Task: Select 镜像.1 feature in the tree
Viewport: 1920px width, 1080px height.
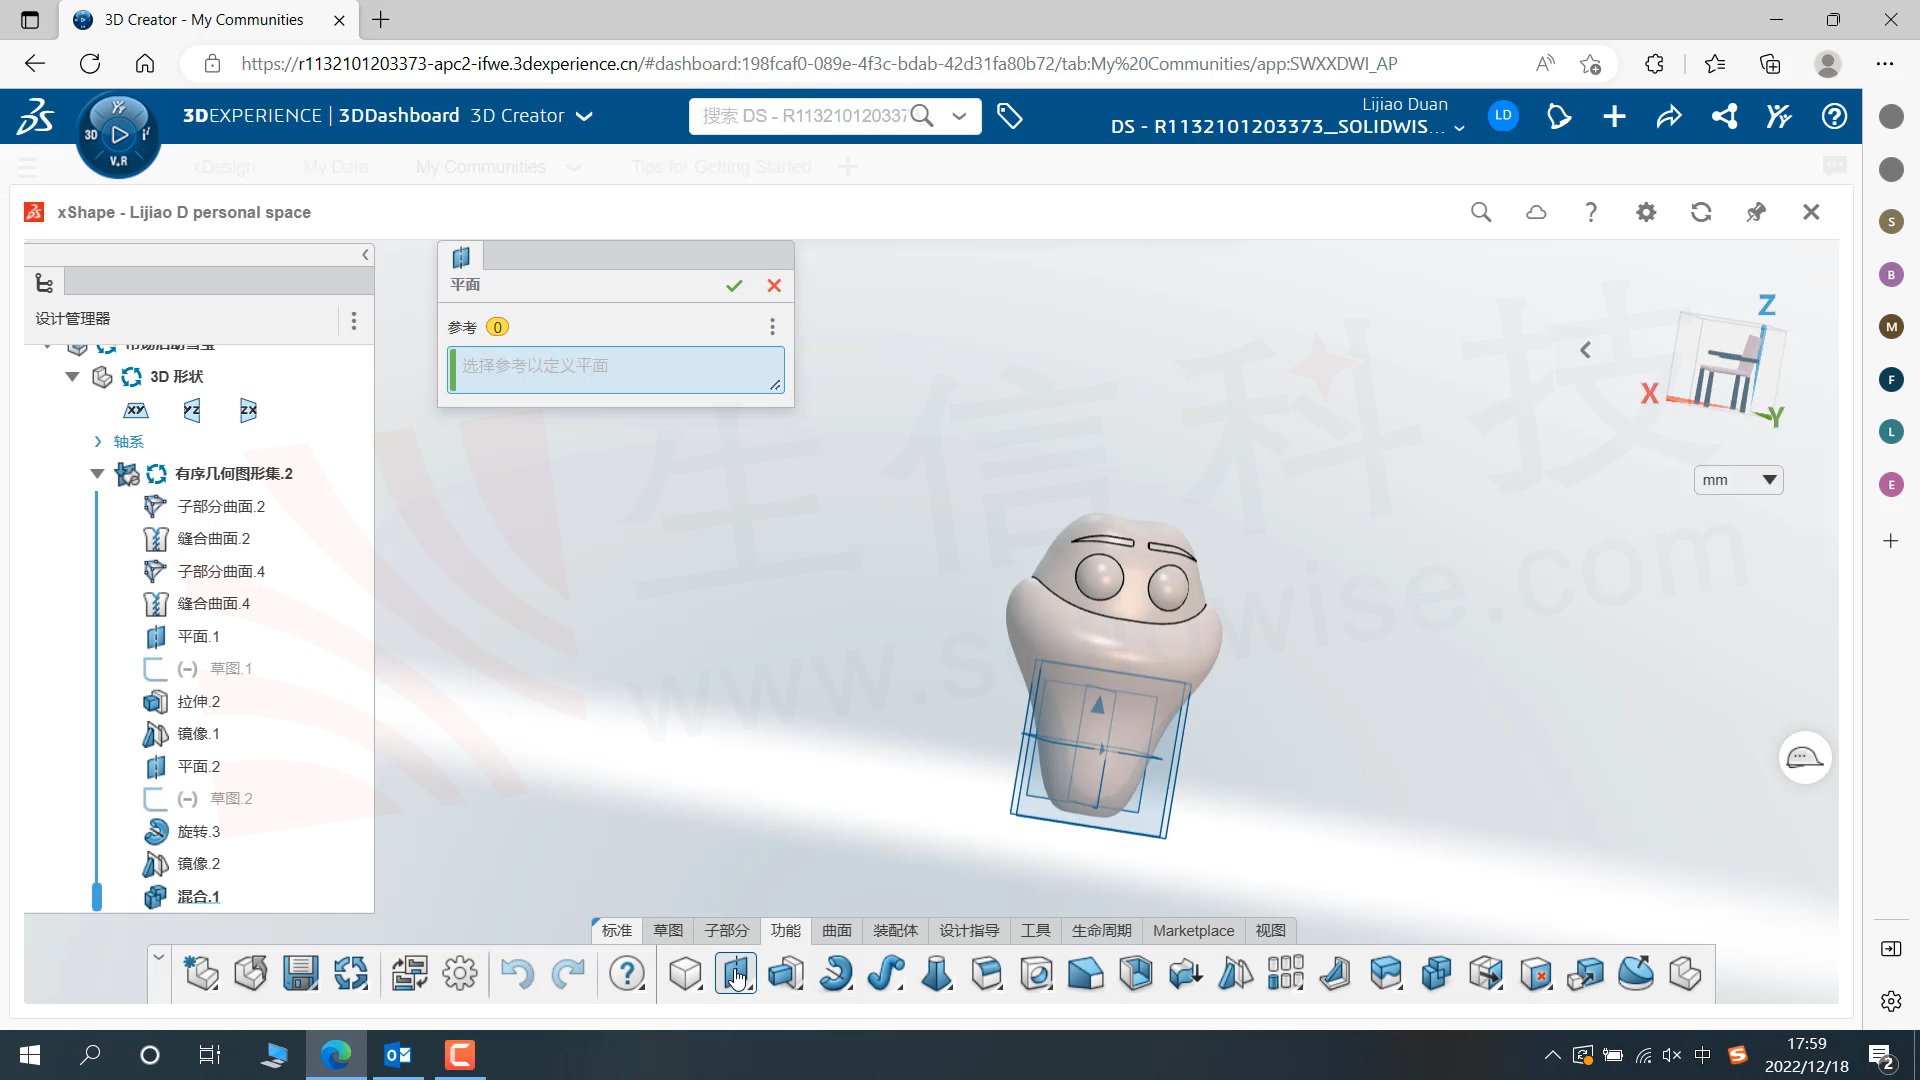Action: [x=198, y=734]
